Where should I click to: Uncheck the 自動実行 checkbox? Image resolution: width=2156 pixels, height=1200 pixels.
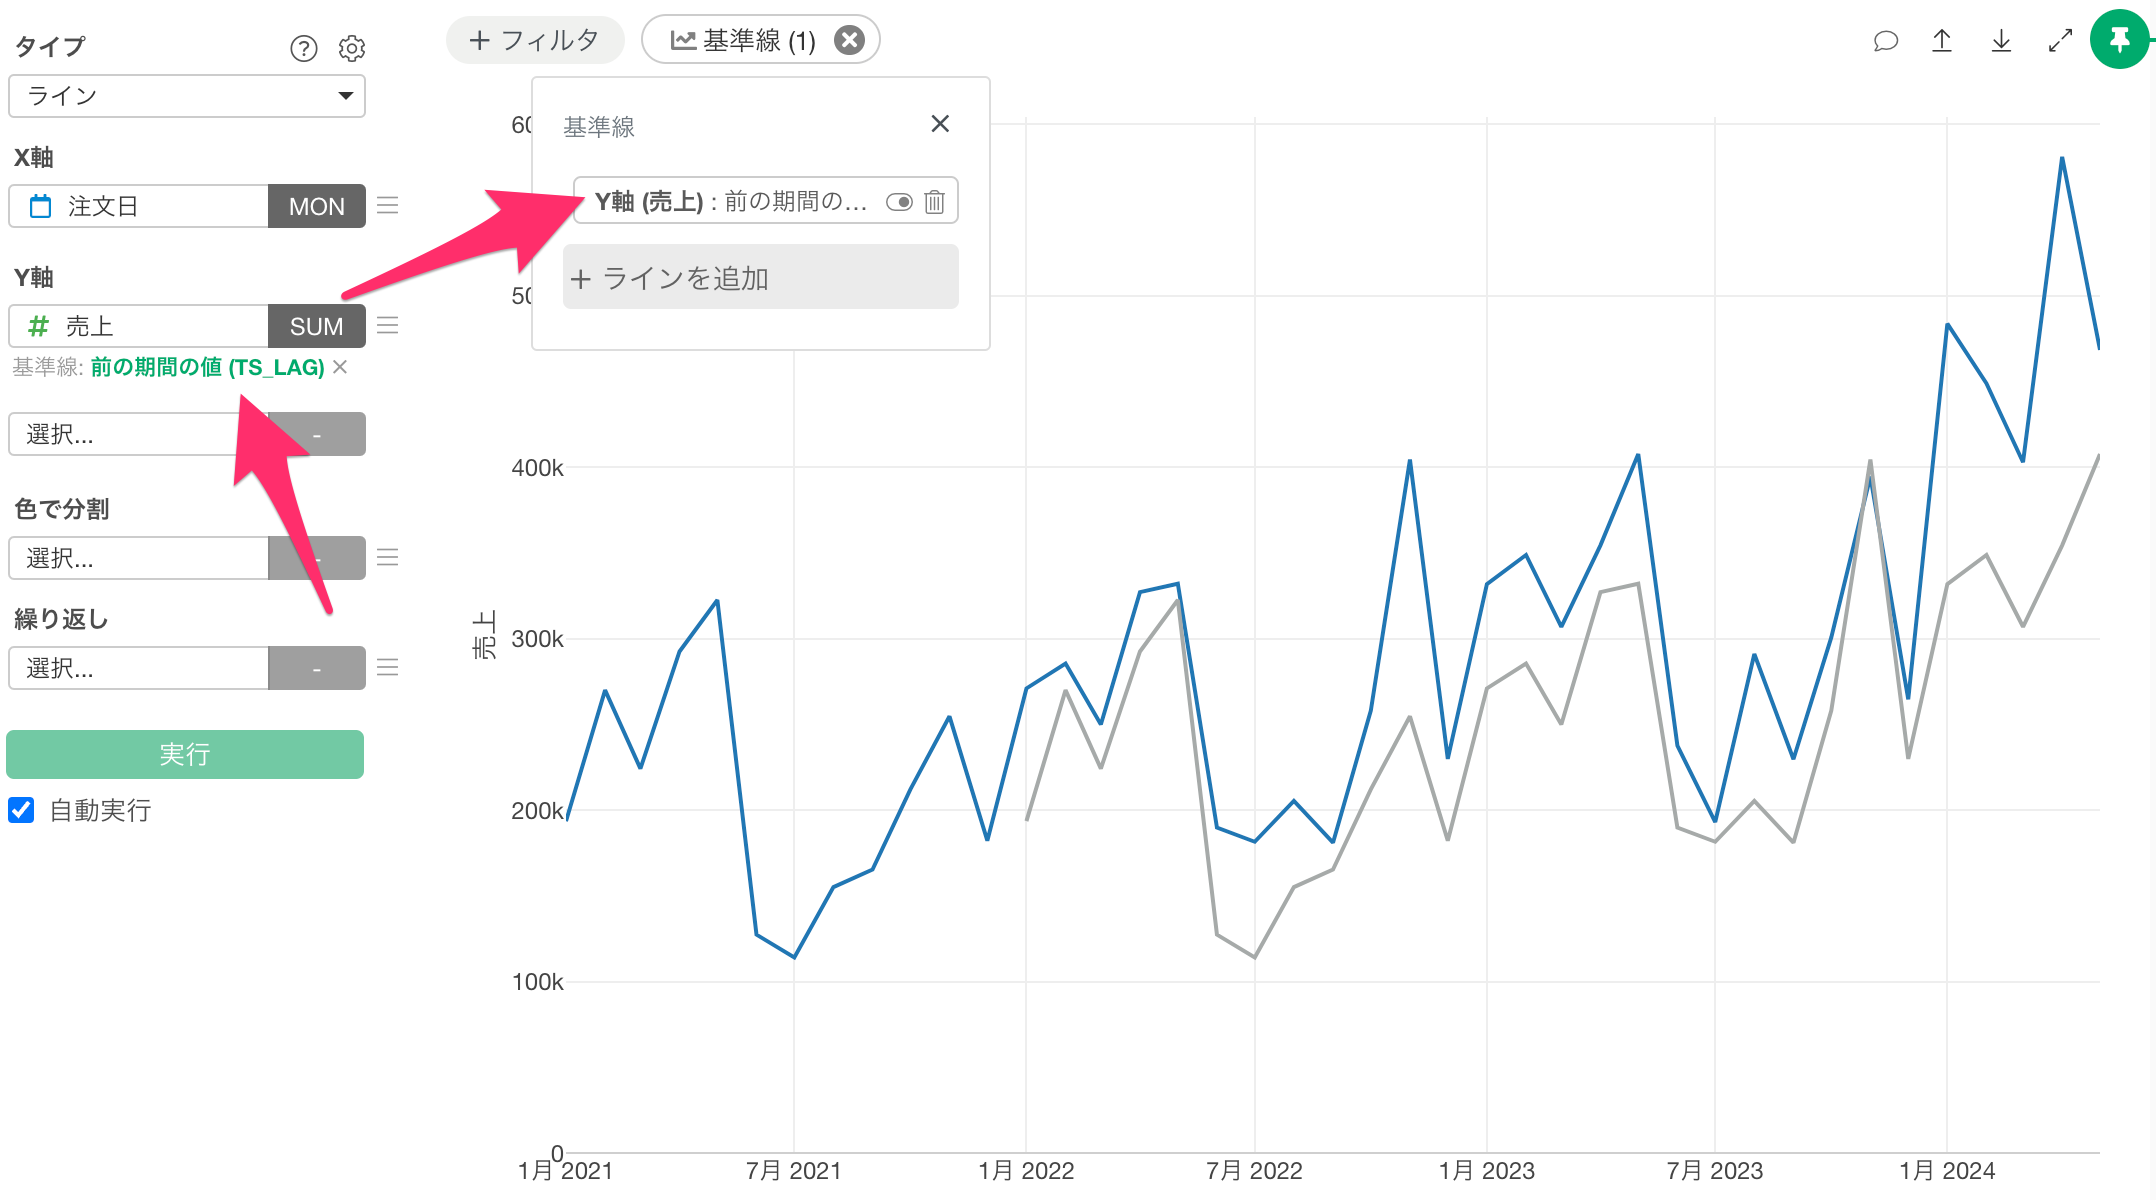[21, 810]
